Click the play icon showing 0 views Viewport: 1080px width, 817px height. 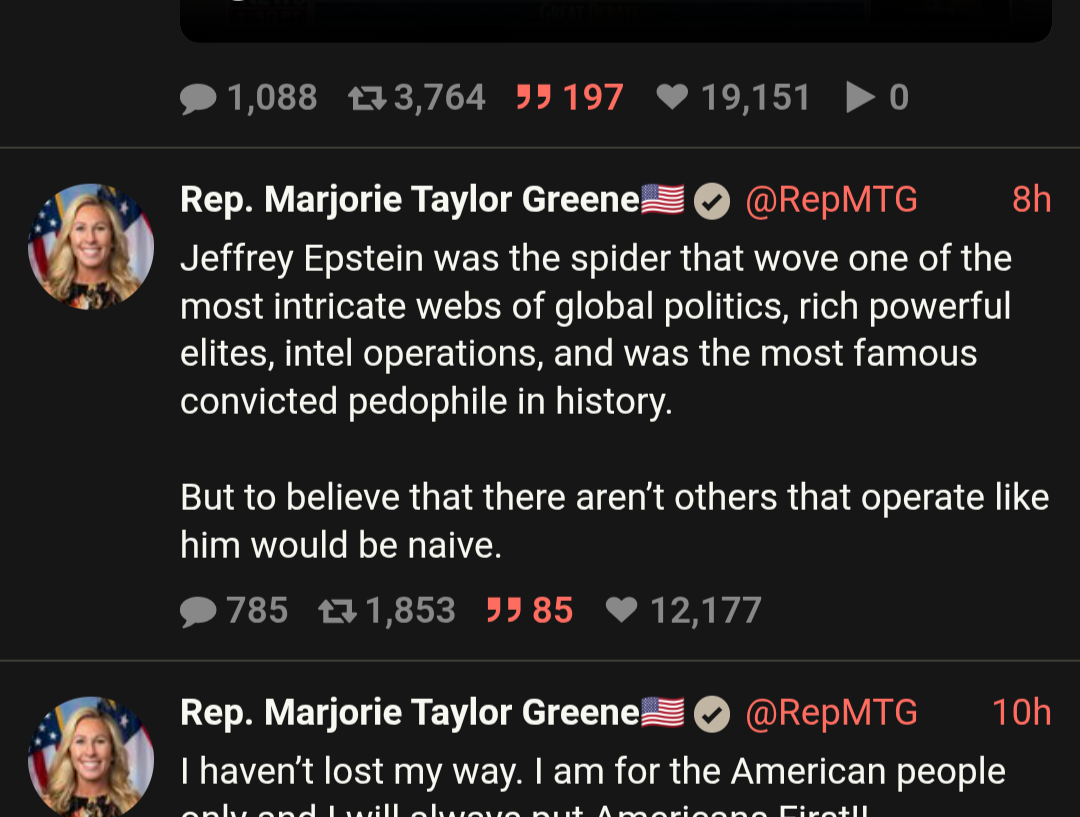[x=860, y=98]
